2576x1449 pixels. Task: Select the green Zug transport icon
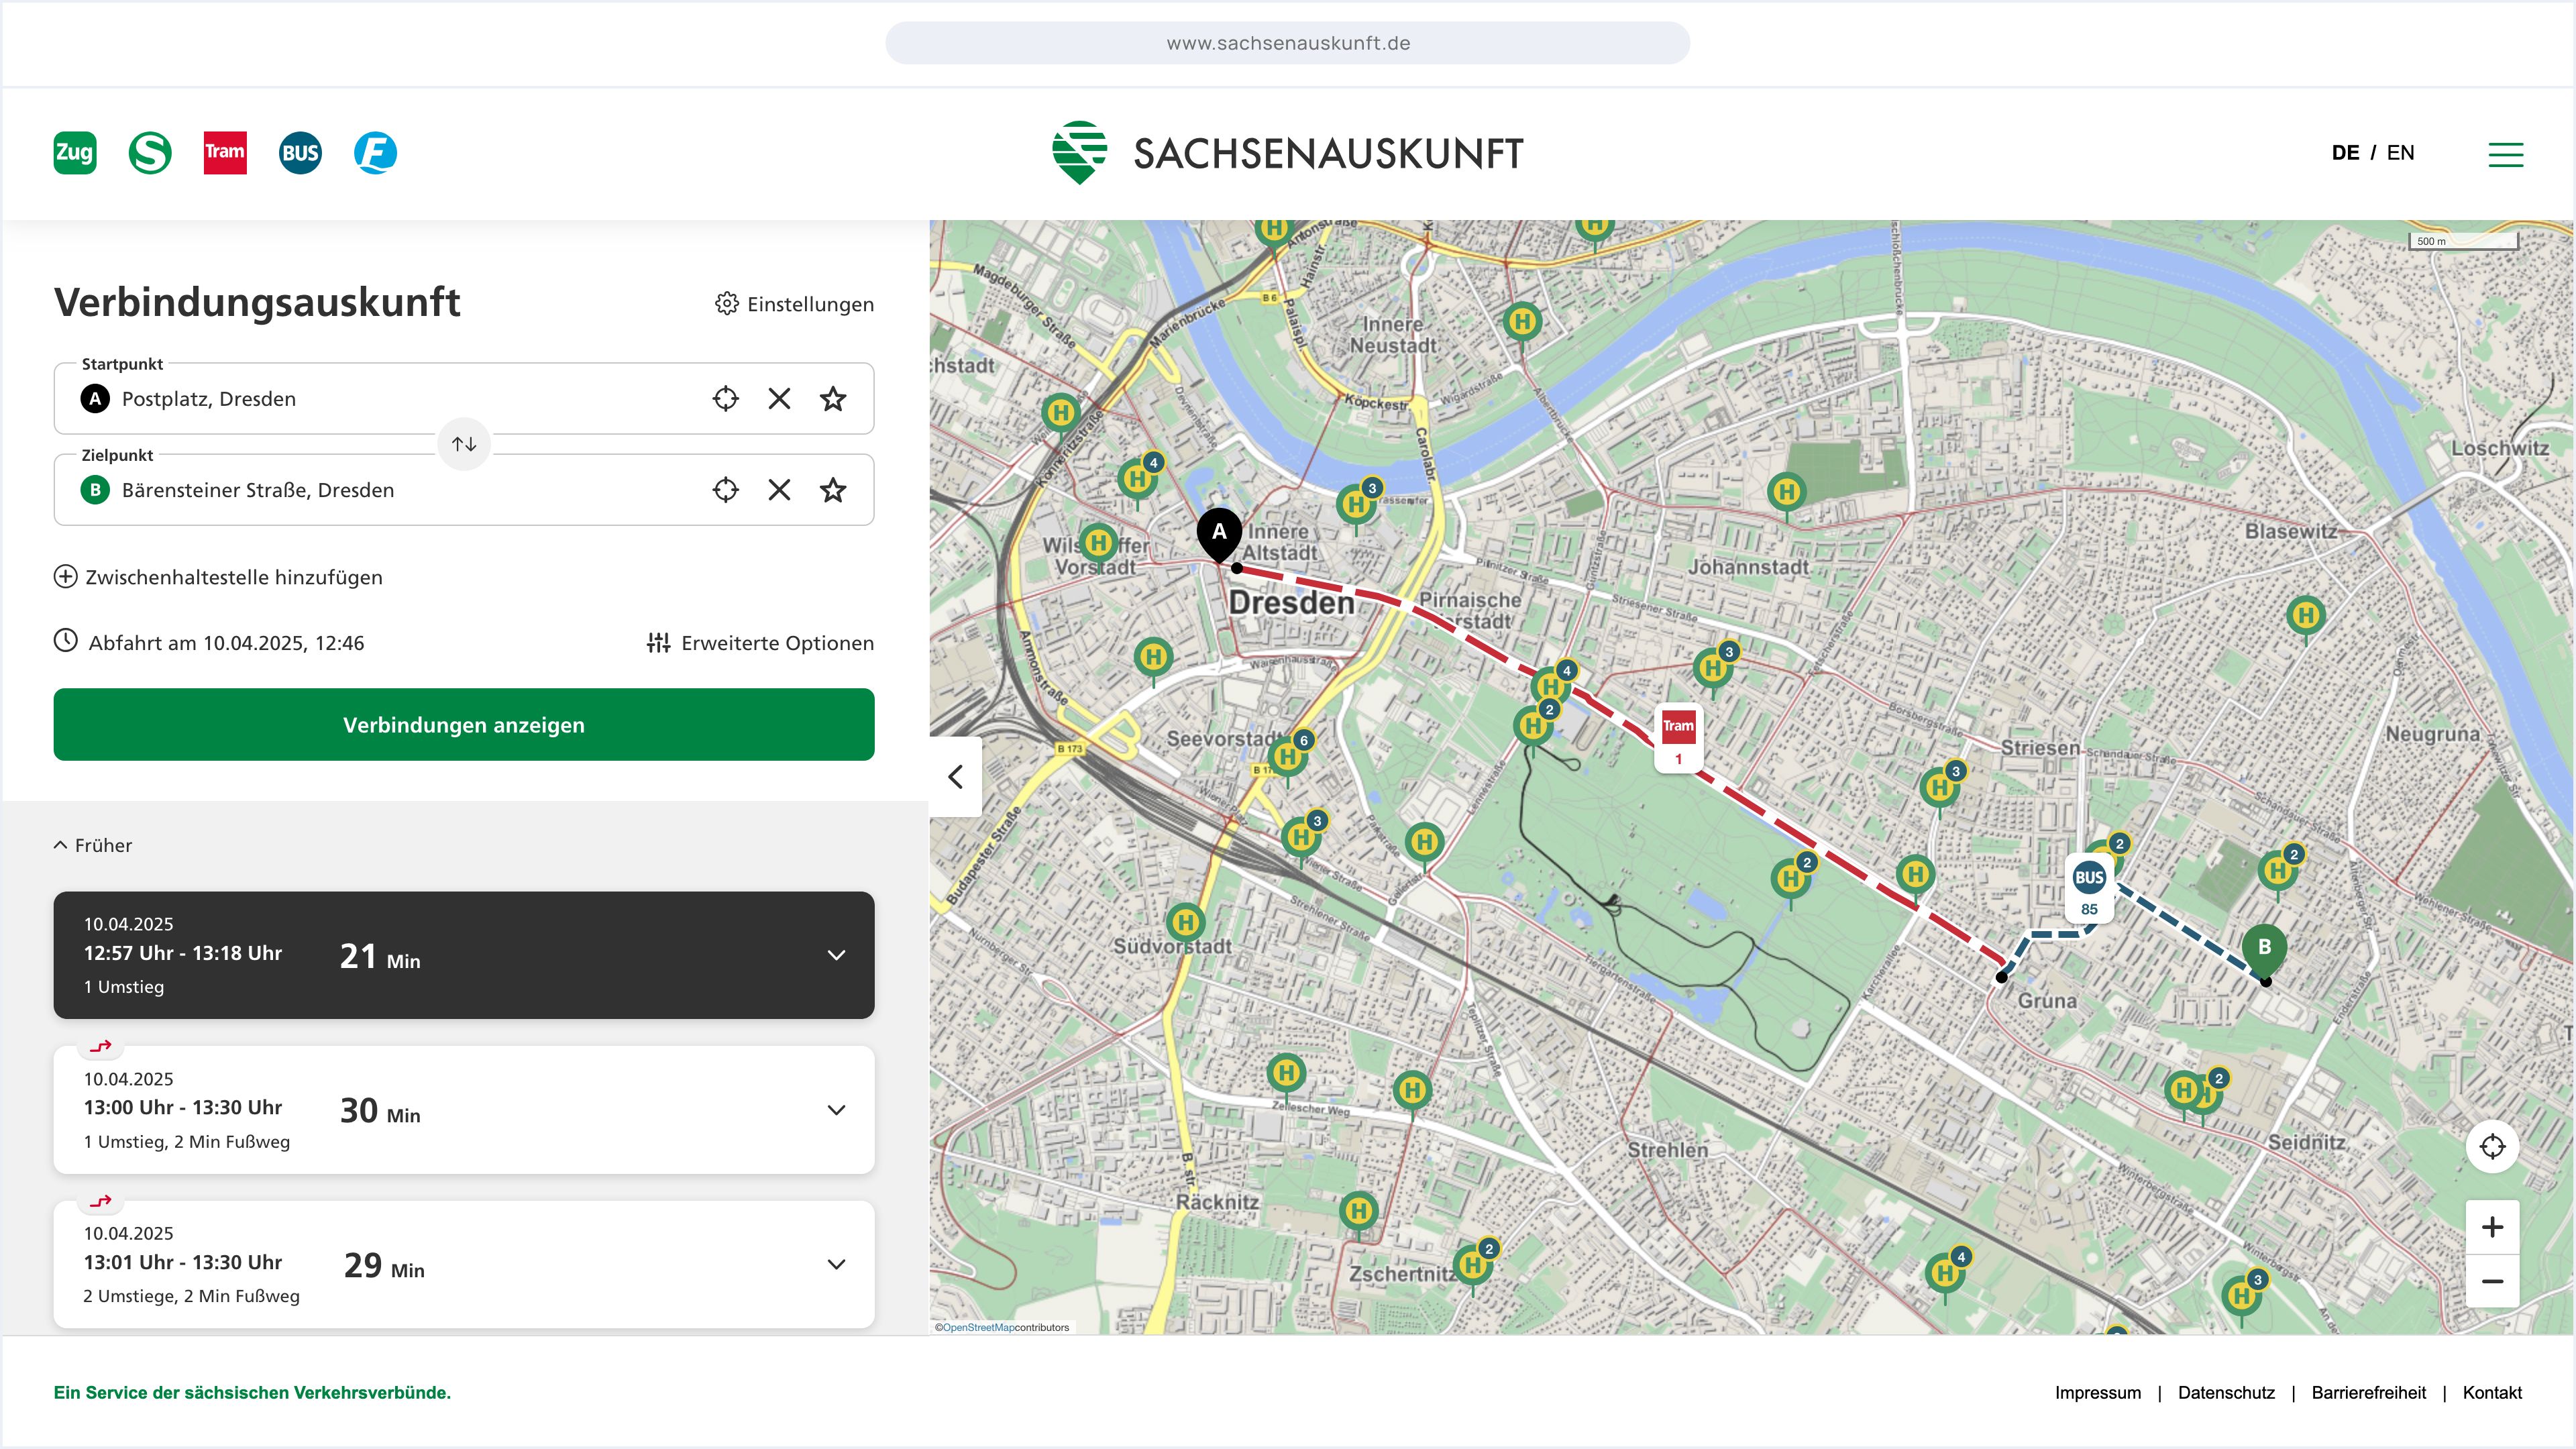[75, 153]
